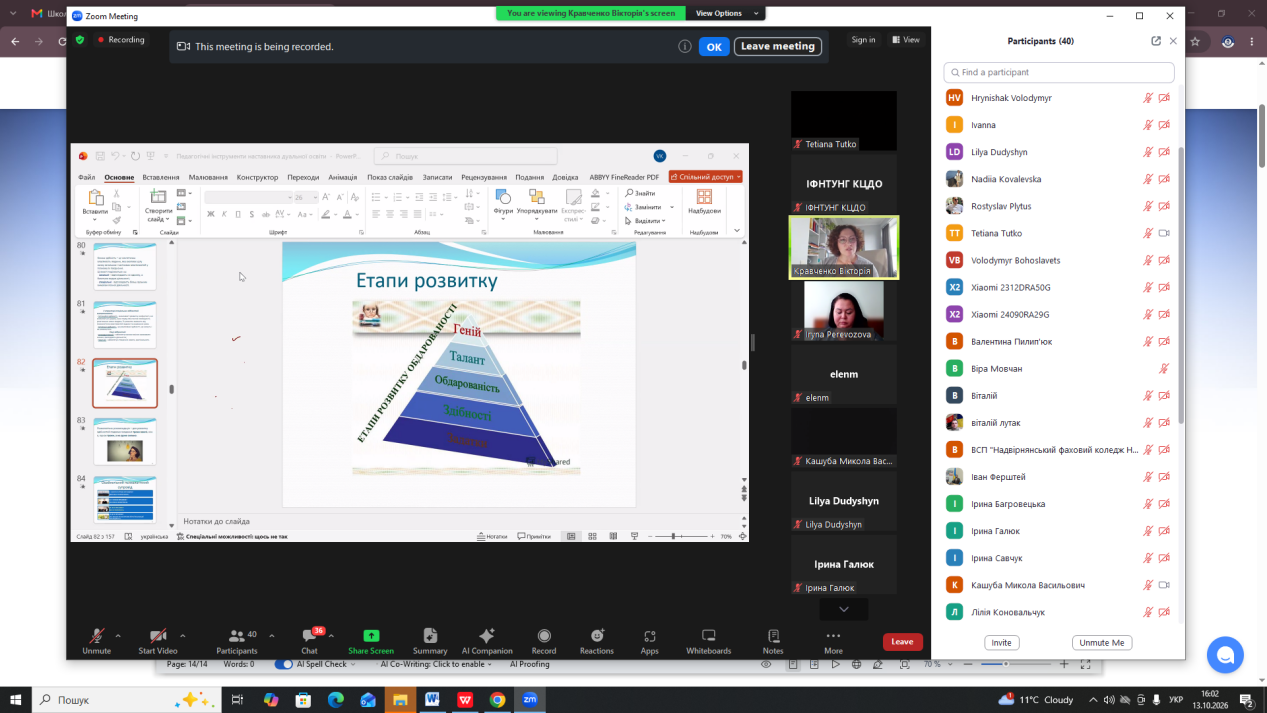This screenshot has height=713, width=1267.
Task: Open the More options in Zoom toolbar
Action: click(833, 640)
